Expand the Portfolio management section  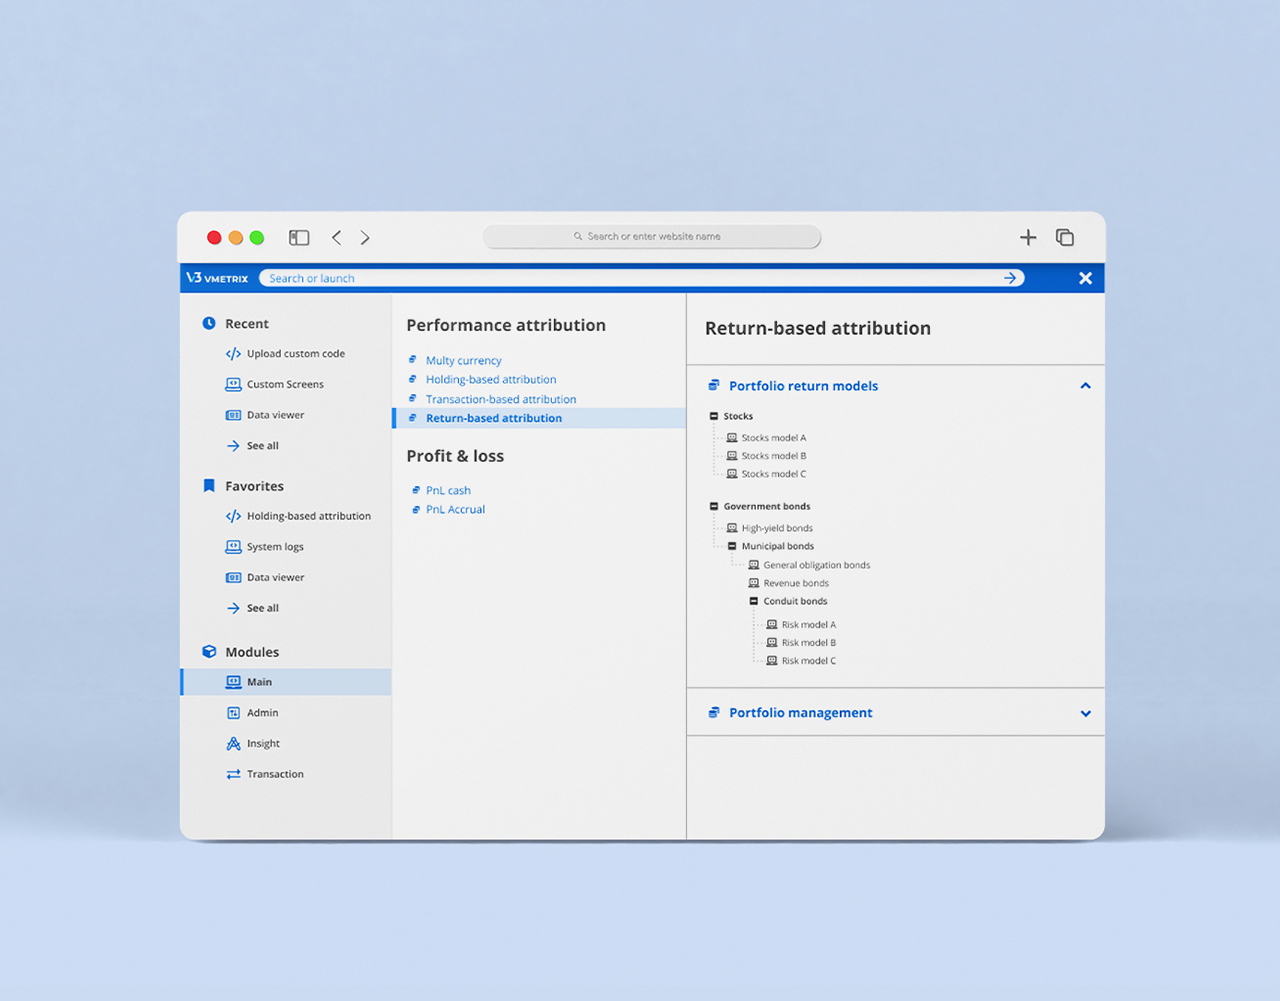point(1085,714)
